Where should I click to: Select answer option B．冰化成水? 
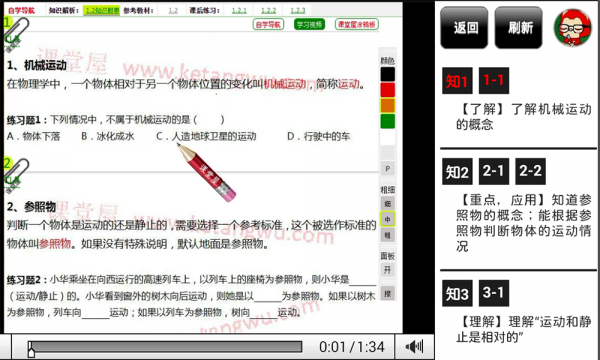click(108, 136)
